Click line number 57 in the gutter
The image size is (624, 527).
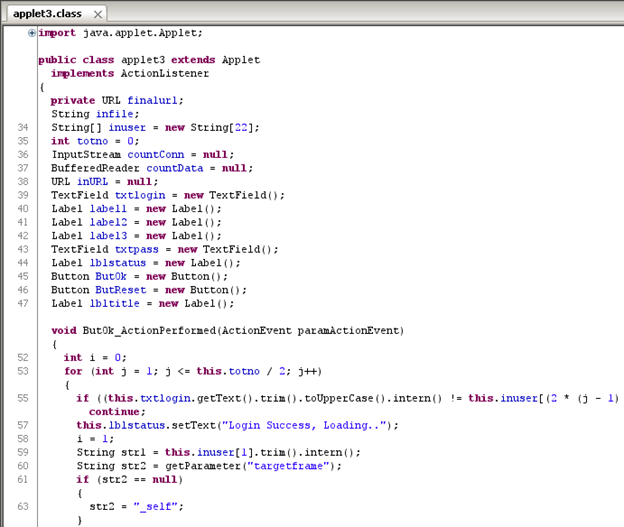[22, 425]
